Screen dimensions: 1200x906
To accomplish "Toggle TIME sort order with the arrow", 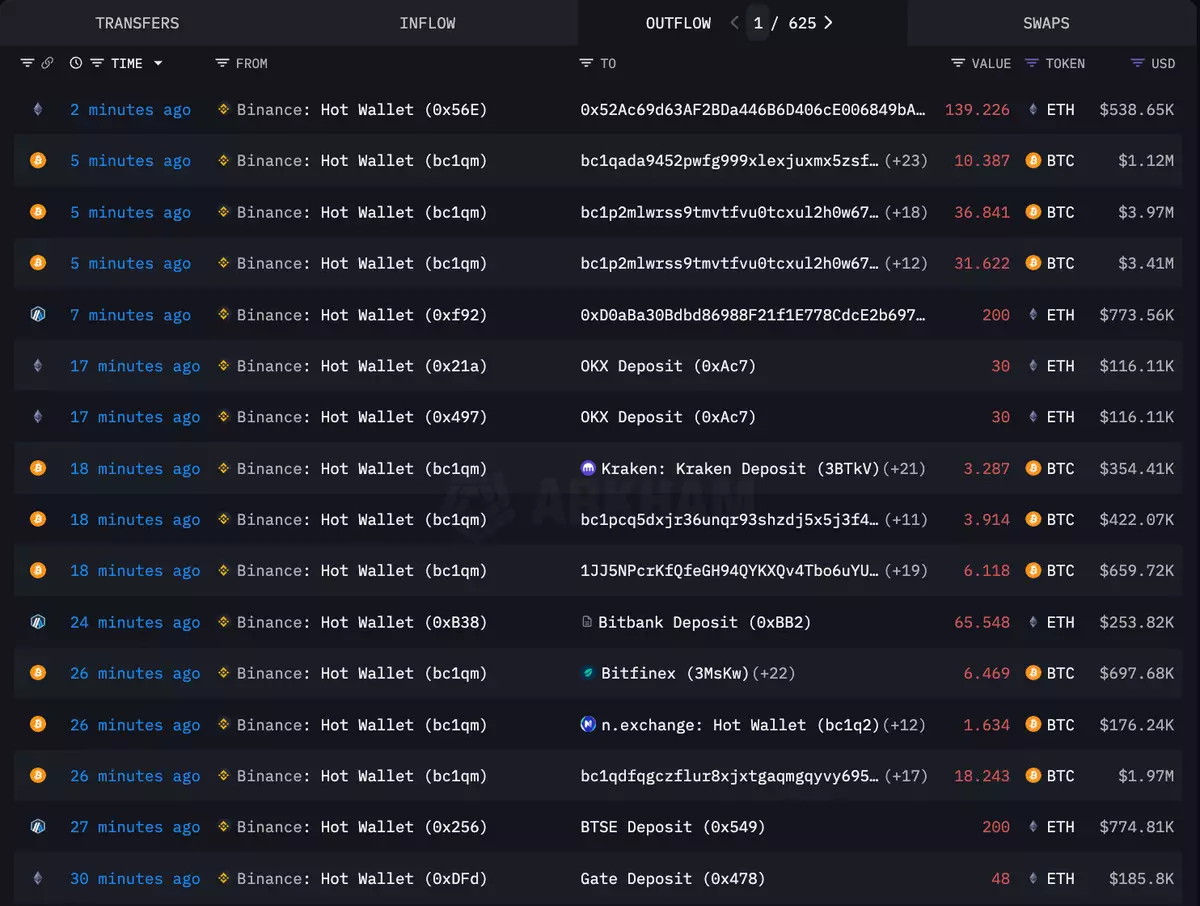I will tap(158, 63).
